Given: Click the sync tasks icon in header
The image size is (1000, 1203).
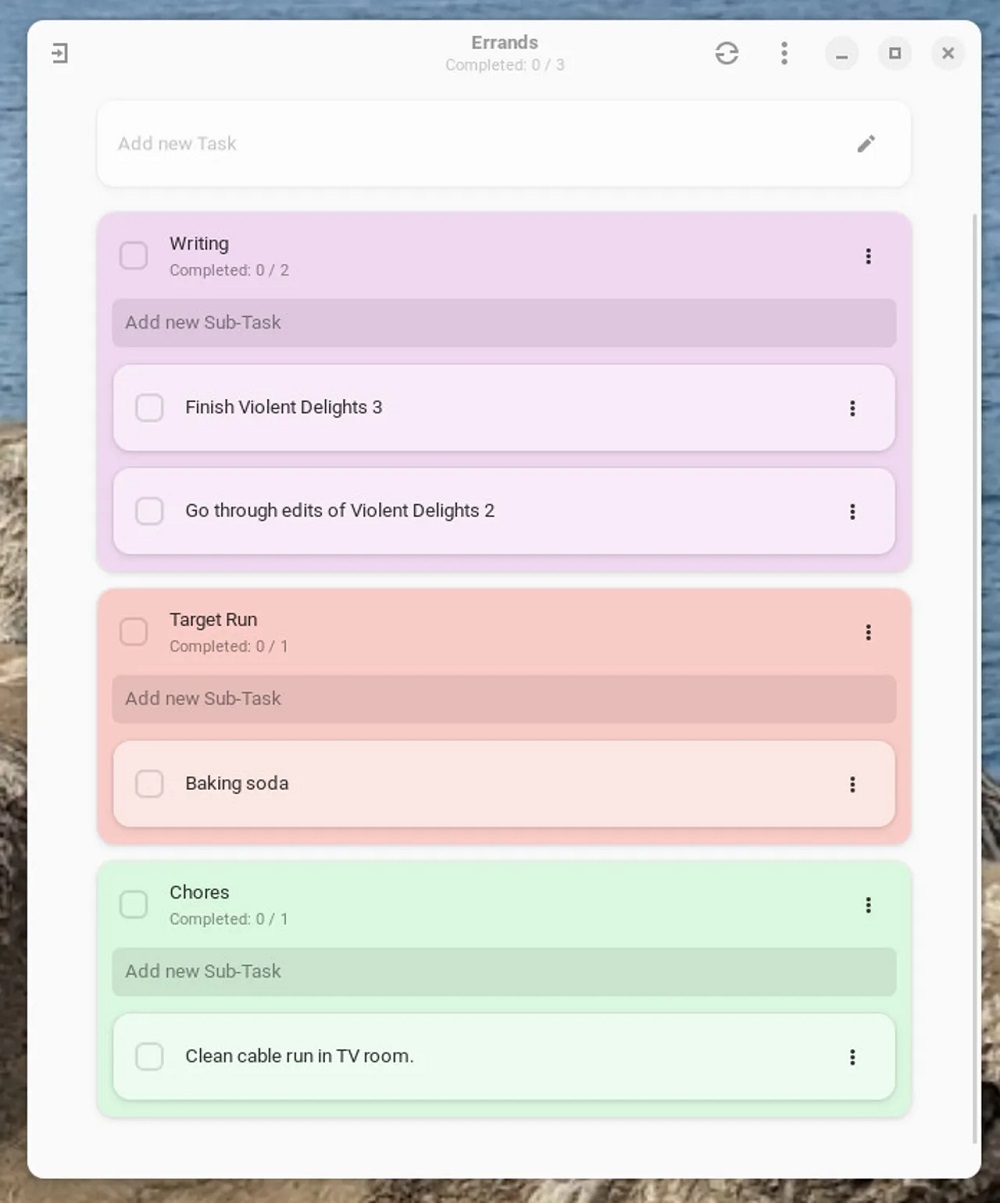Looking at the screenshot, I should tap(727, 53).
